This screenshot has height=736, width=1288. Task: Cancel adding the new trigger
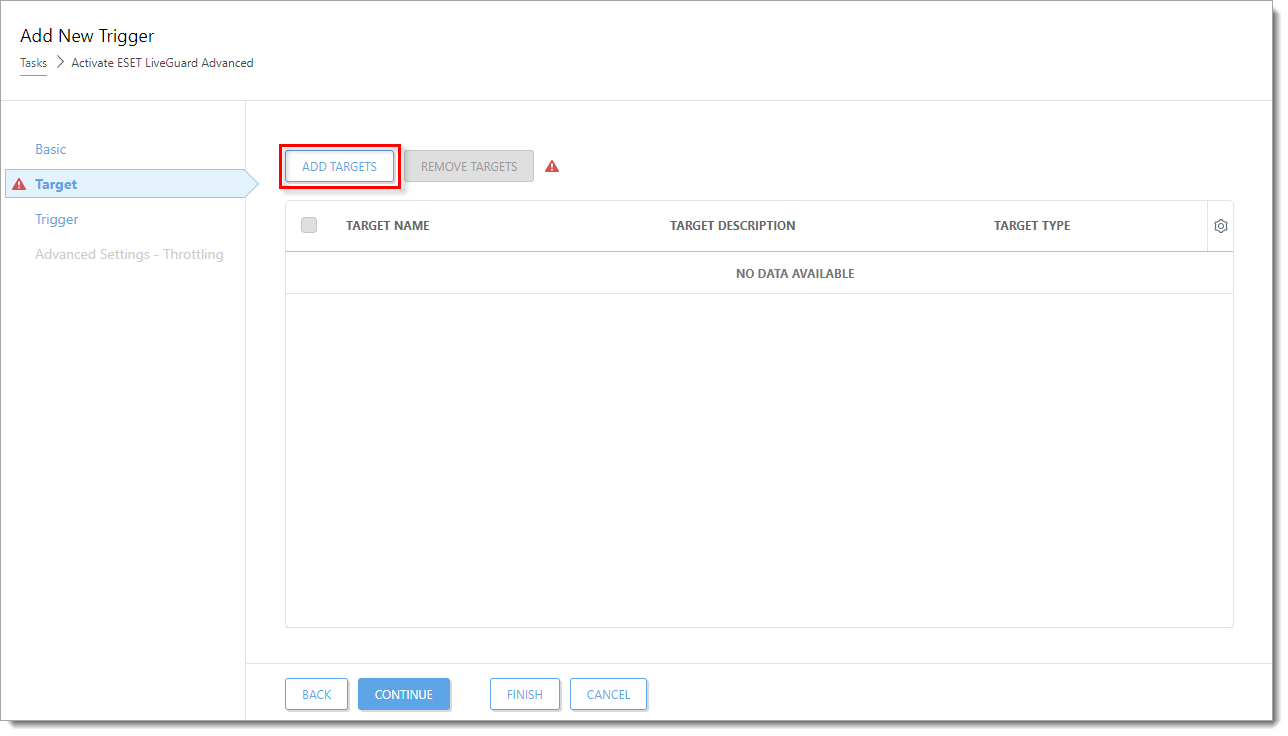(609, 694)
